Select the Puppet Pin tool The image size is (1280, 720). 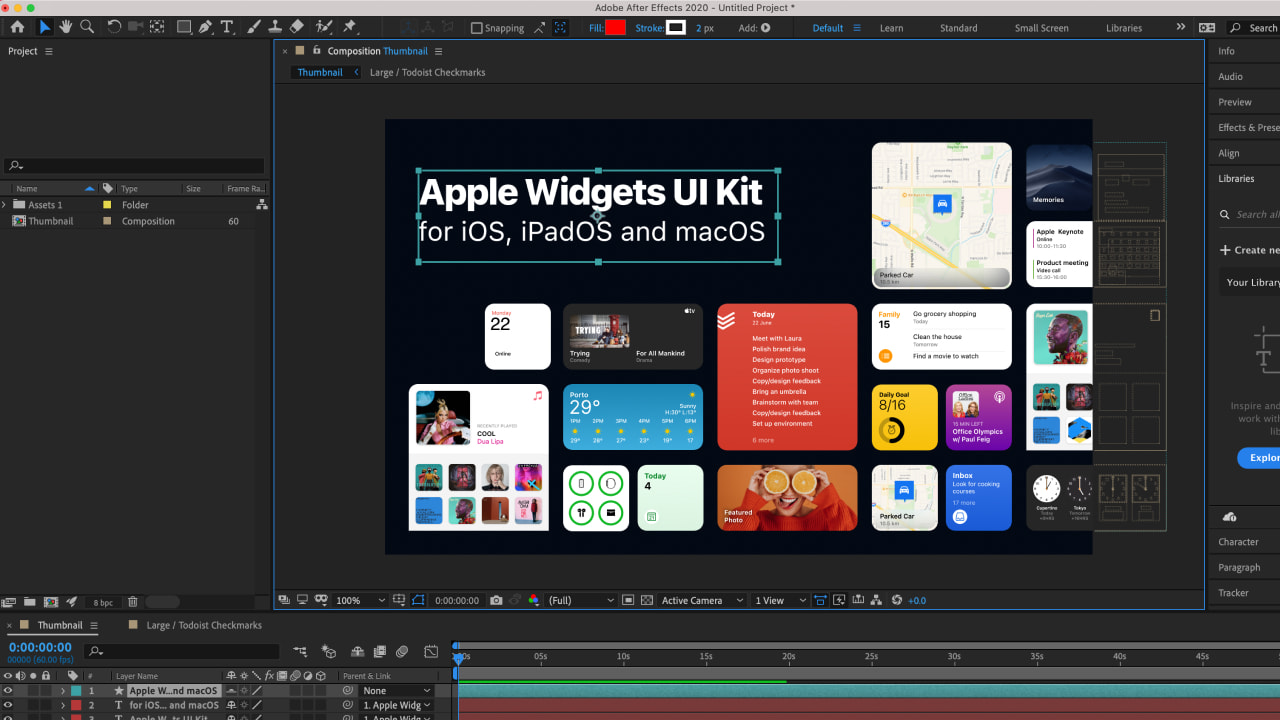350,27
